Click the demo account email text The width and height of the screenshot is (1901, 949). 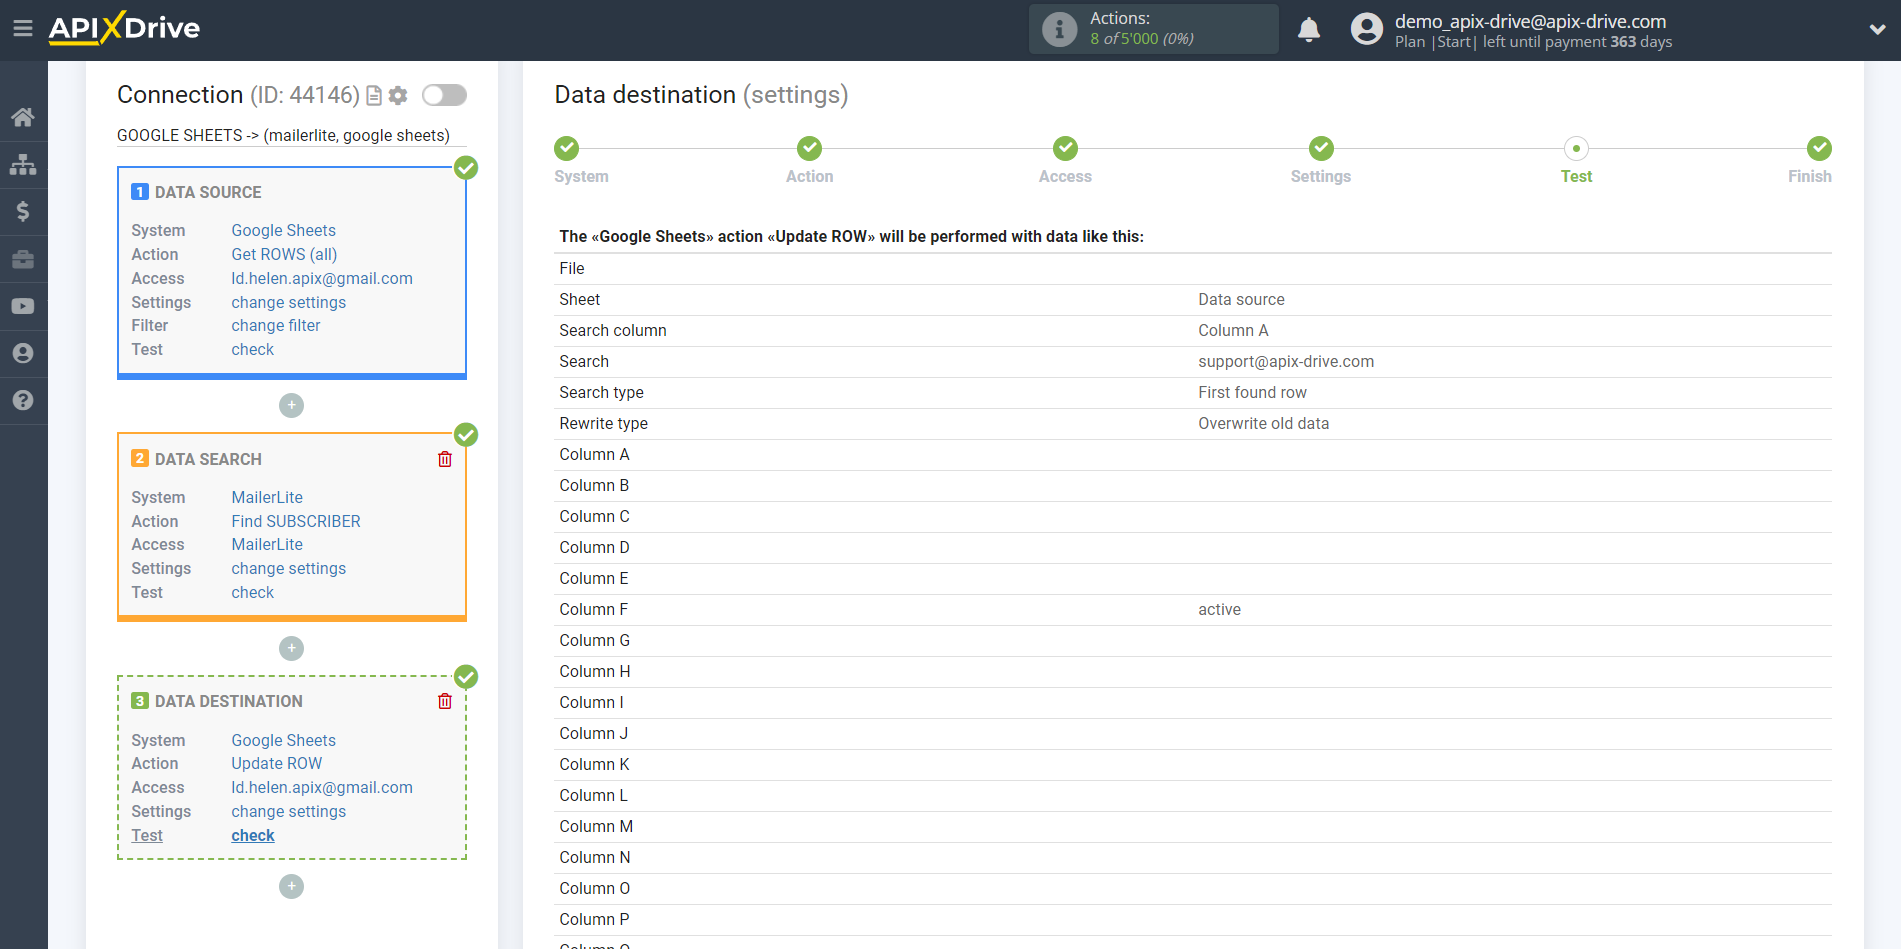point(1530,21)
